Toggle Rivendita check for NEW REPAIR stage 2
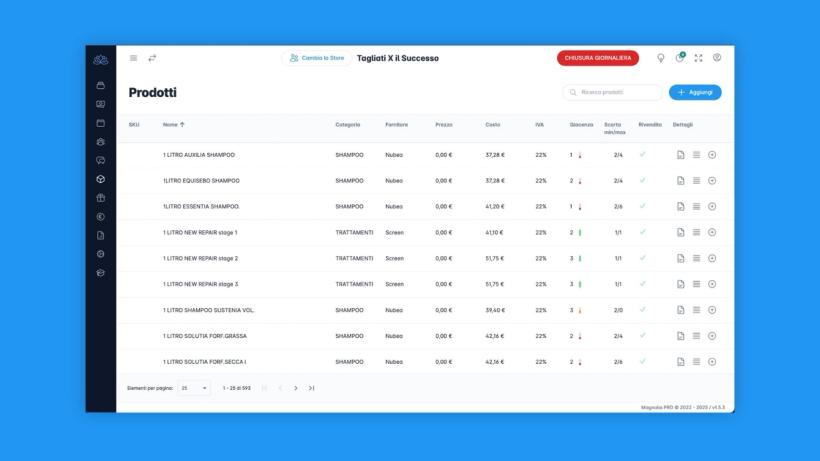This screenshot has height=461, width=820. click(x=643, y=258)
